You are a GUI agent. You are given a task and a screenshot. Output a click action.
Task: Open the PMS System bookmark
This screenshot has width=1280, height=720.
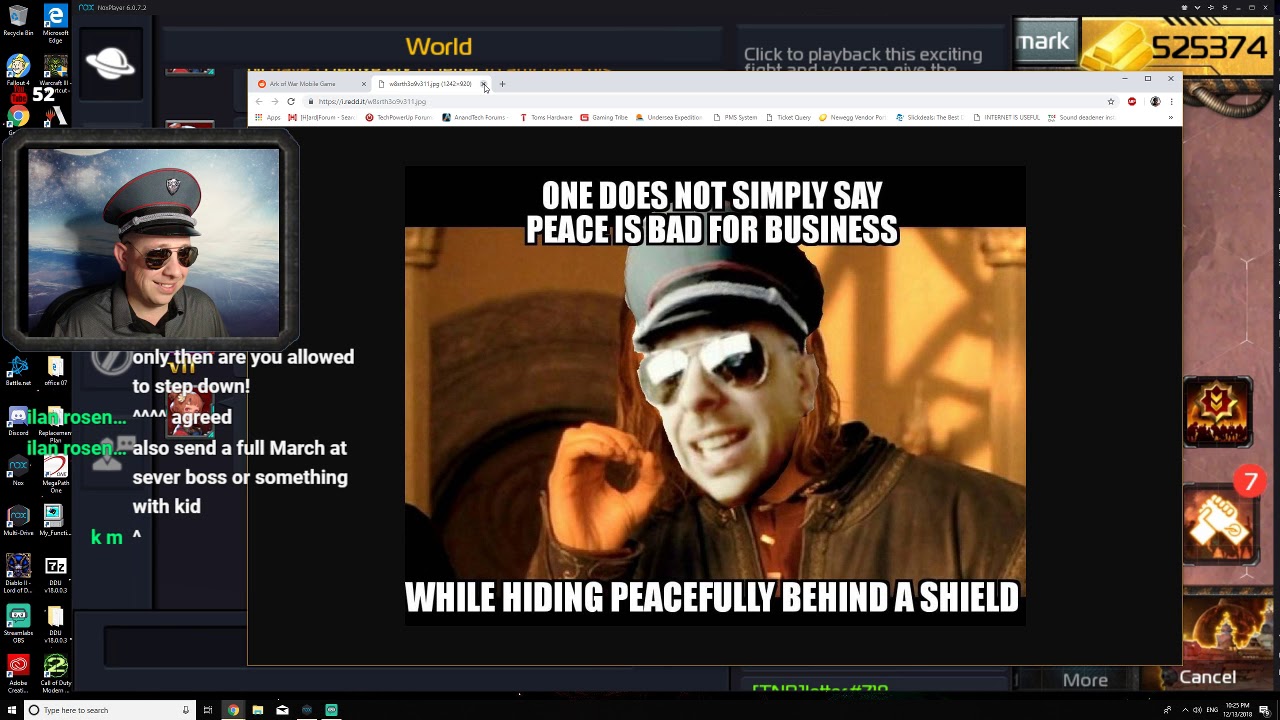[735, 117]
